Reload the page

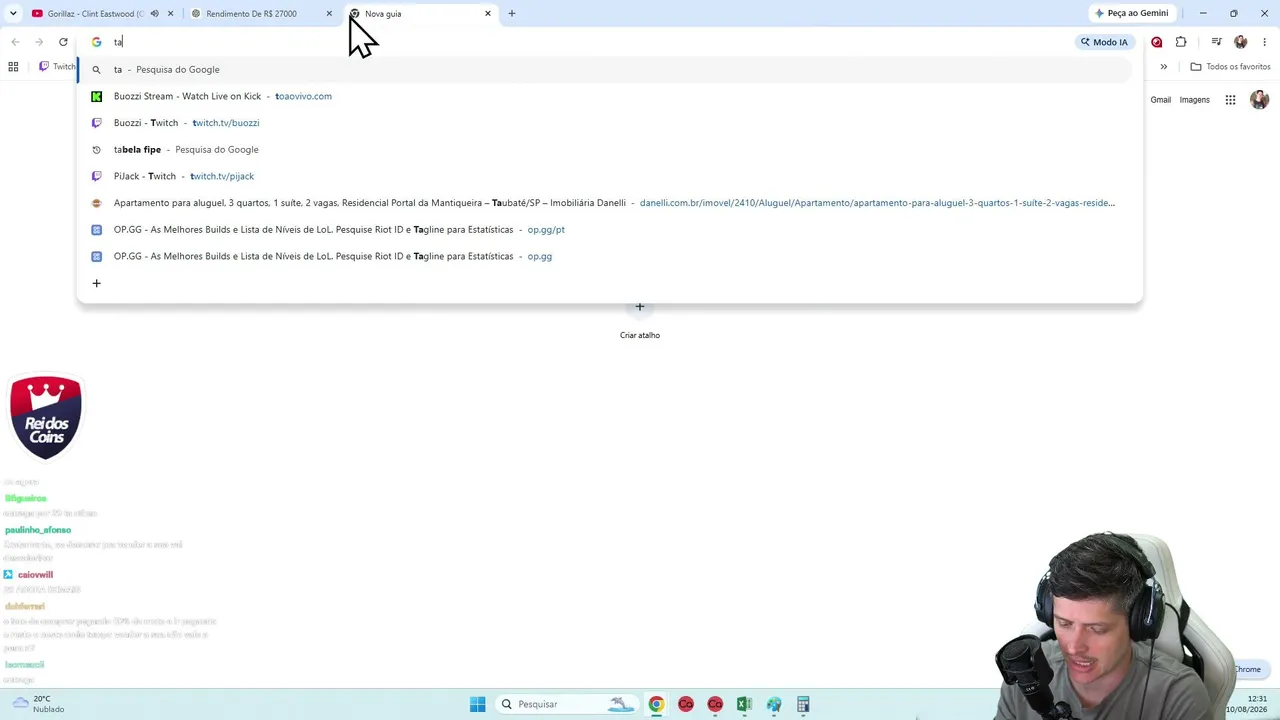tap(63, 42)
